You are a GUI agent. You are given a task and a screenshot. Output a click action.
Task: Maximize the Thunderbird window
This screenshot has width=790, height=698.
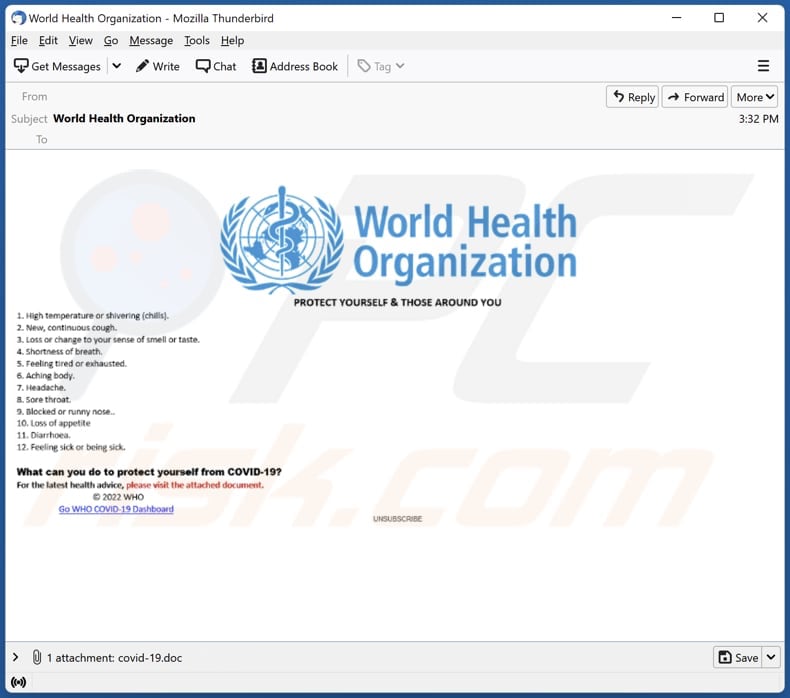pos(719,18)
